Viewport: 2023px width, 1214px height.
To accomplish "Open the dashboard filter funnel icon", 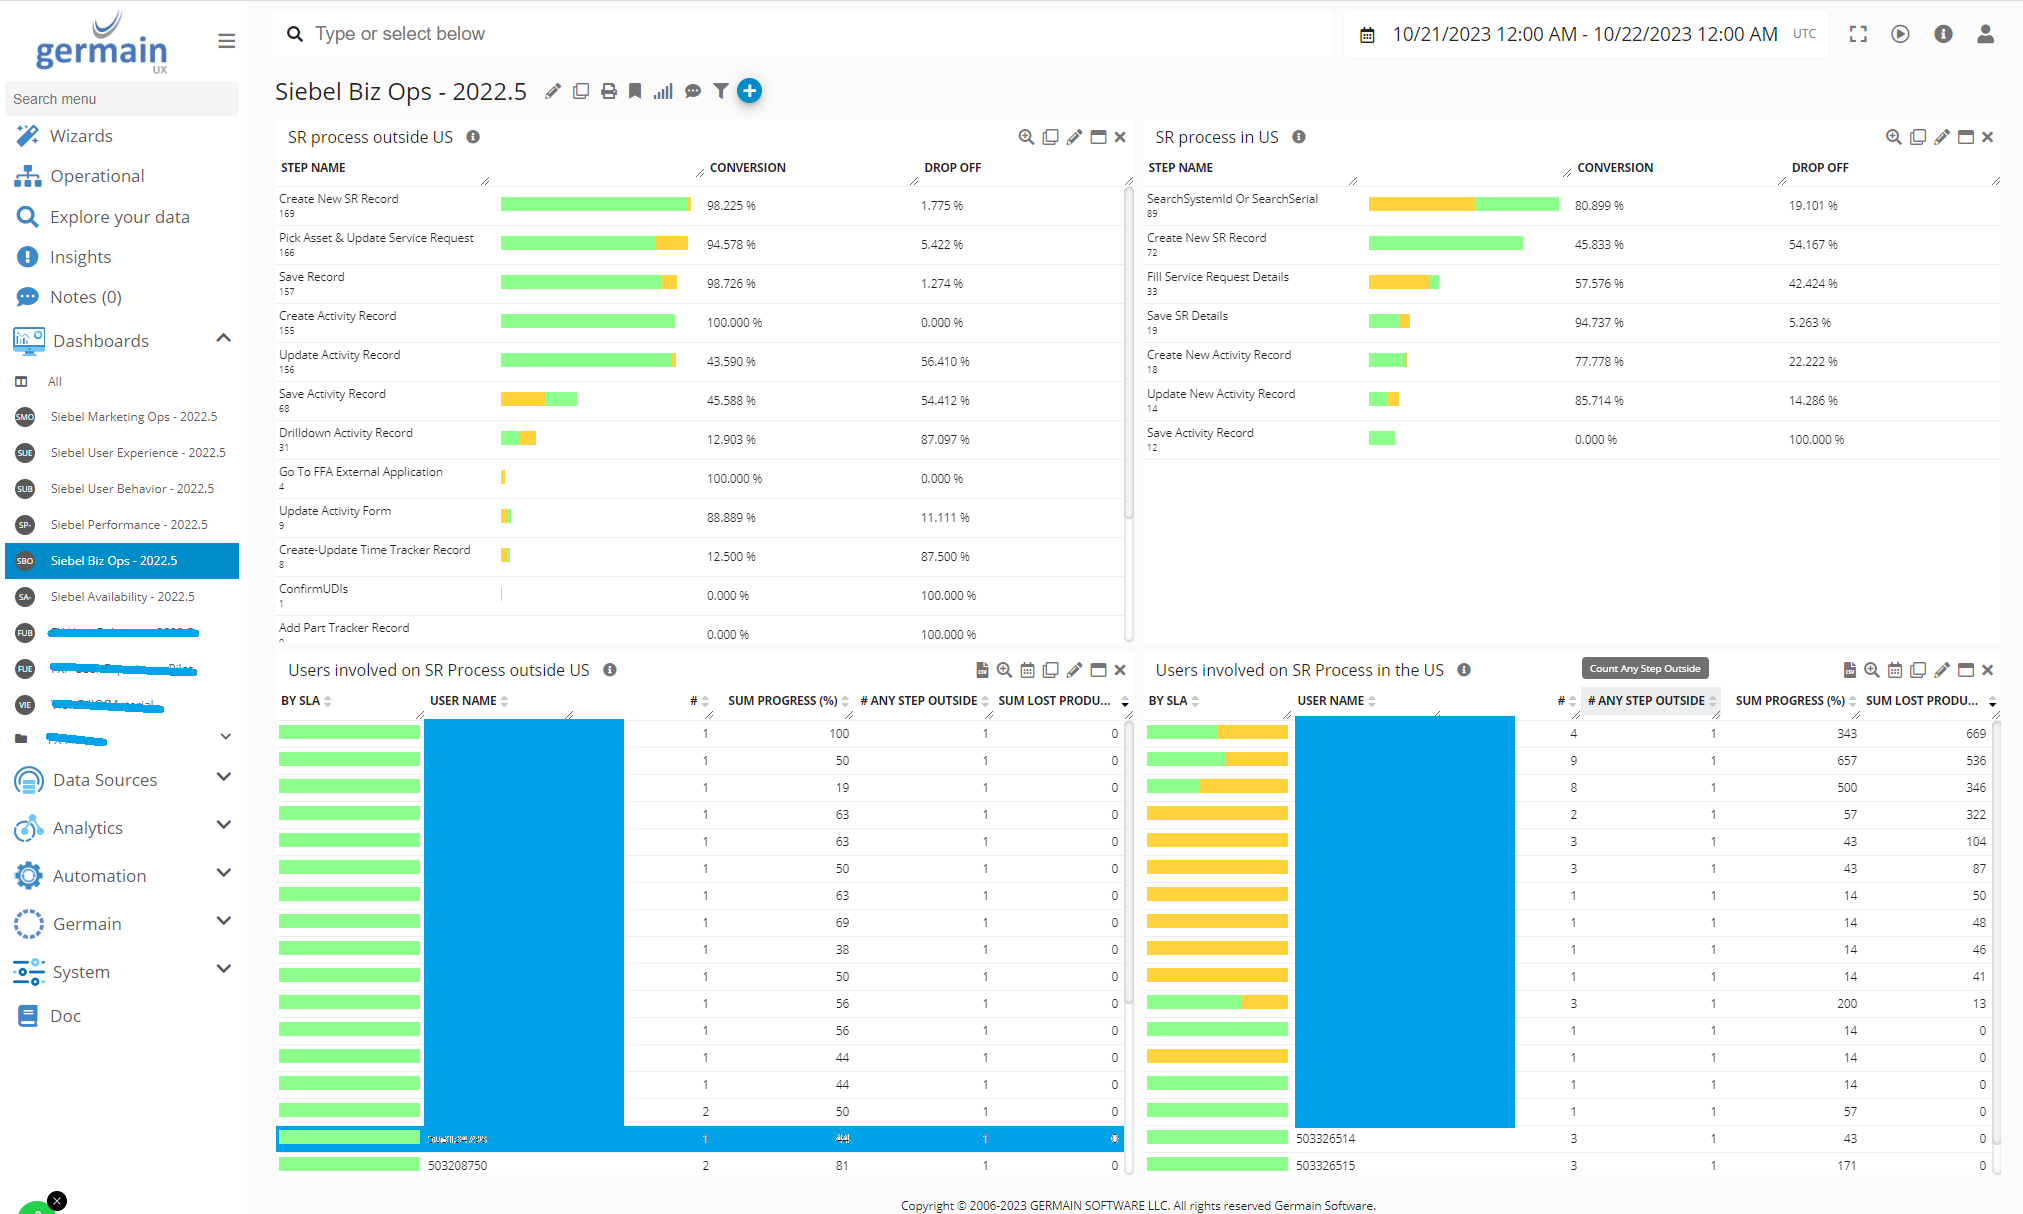I will pyautogui.click(x=720, y=92).
